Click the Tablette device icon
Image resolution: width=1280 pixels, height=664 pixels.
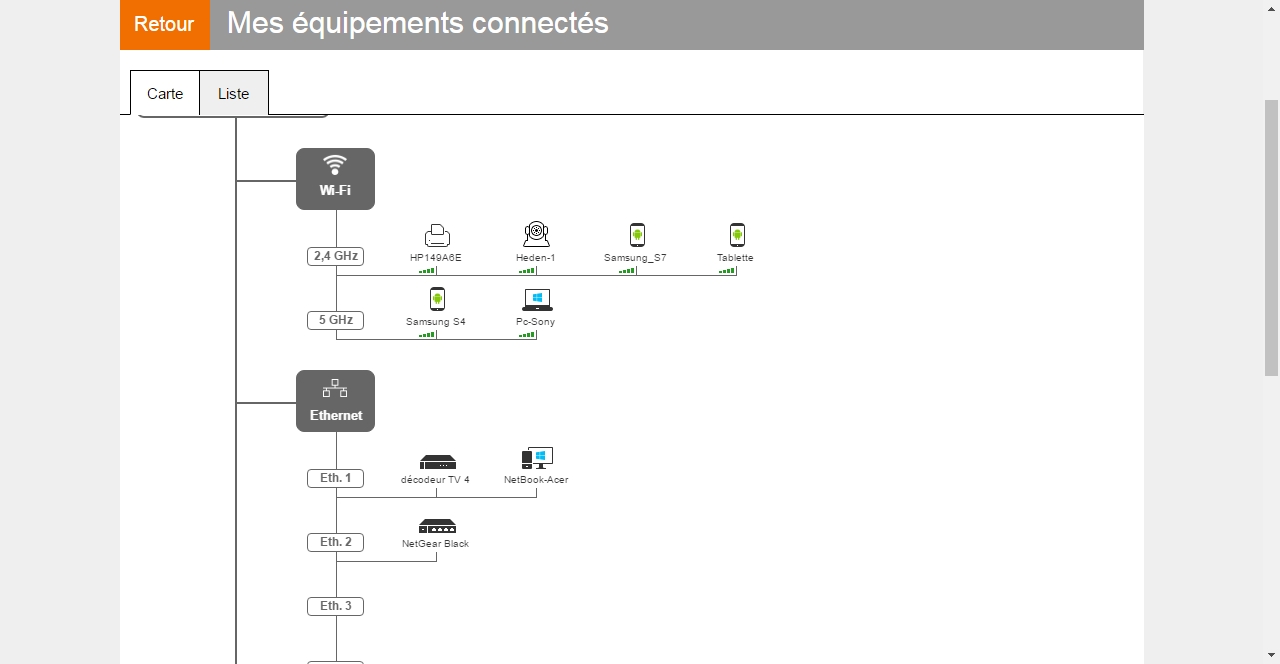click(x=736, y=235)
